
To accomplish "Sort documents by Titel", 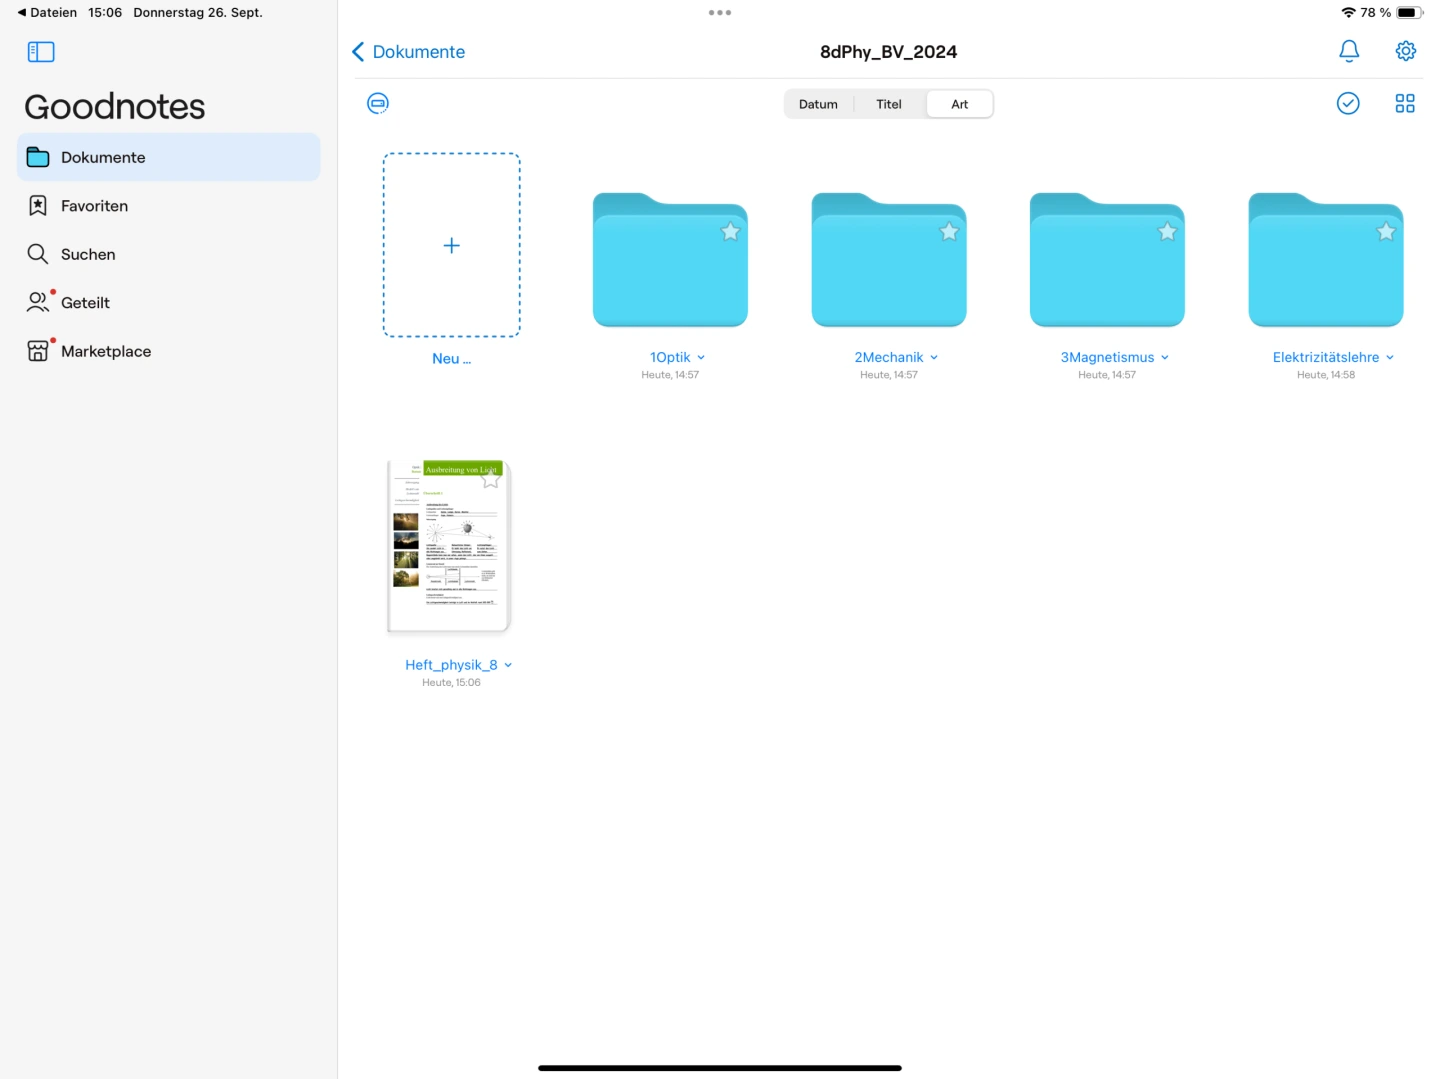I will pyautogui.click(x=888, y=104).
